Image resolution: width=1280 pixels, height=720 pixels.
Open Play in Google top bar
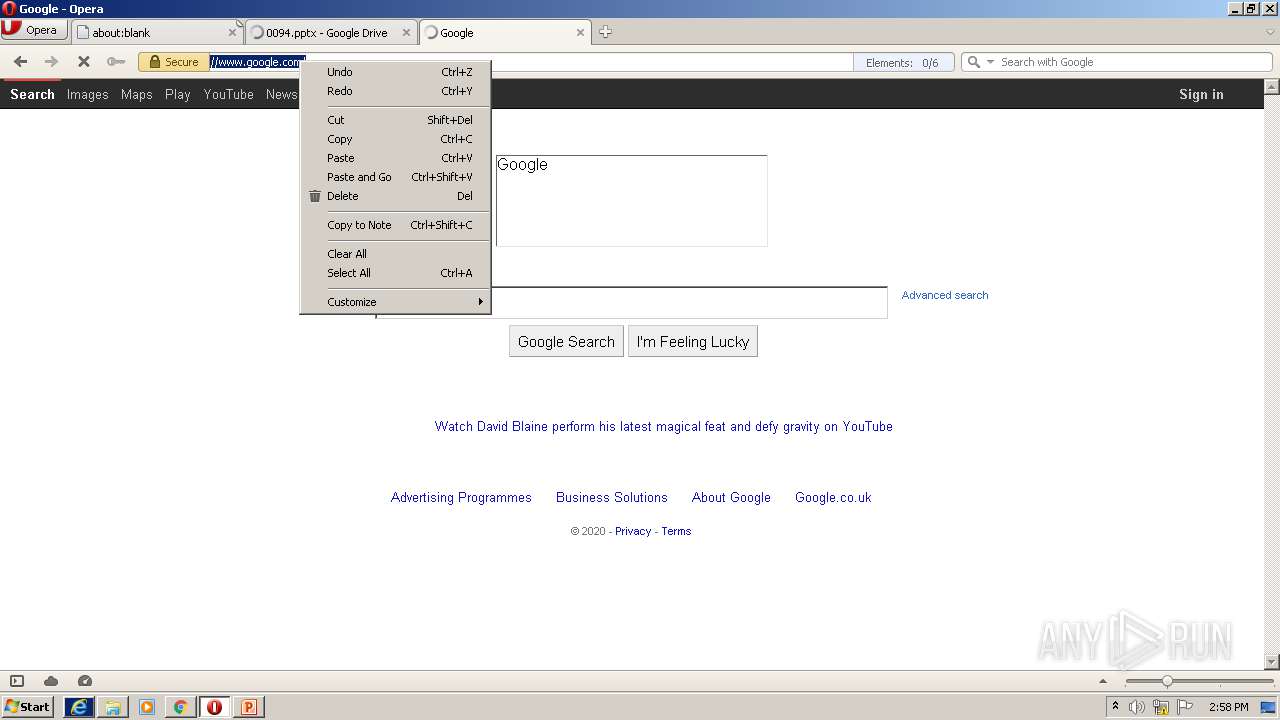[178, 94]
